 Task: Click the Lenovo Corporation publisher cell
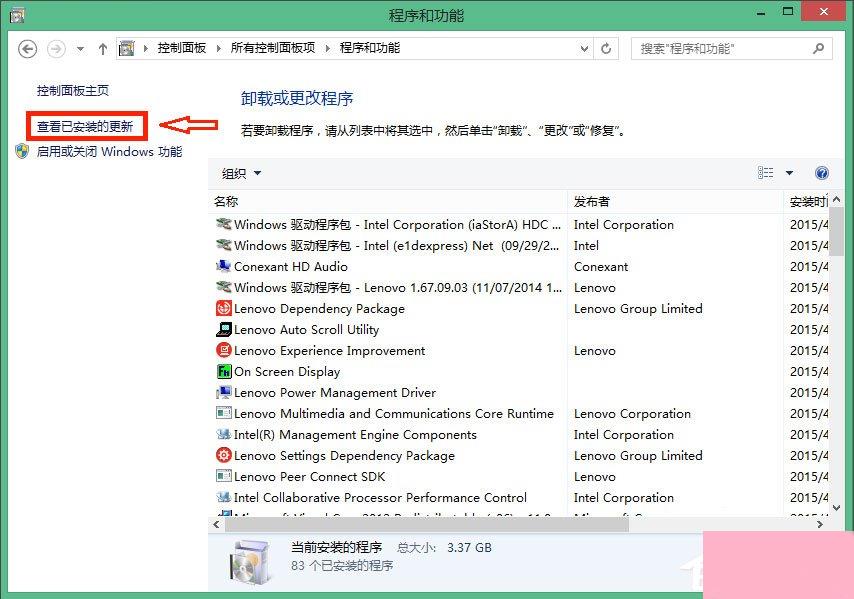pos(632,413)
